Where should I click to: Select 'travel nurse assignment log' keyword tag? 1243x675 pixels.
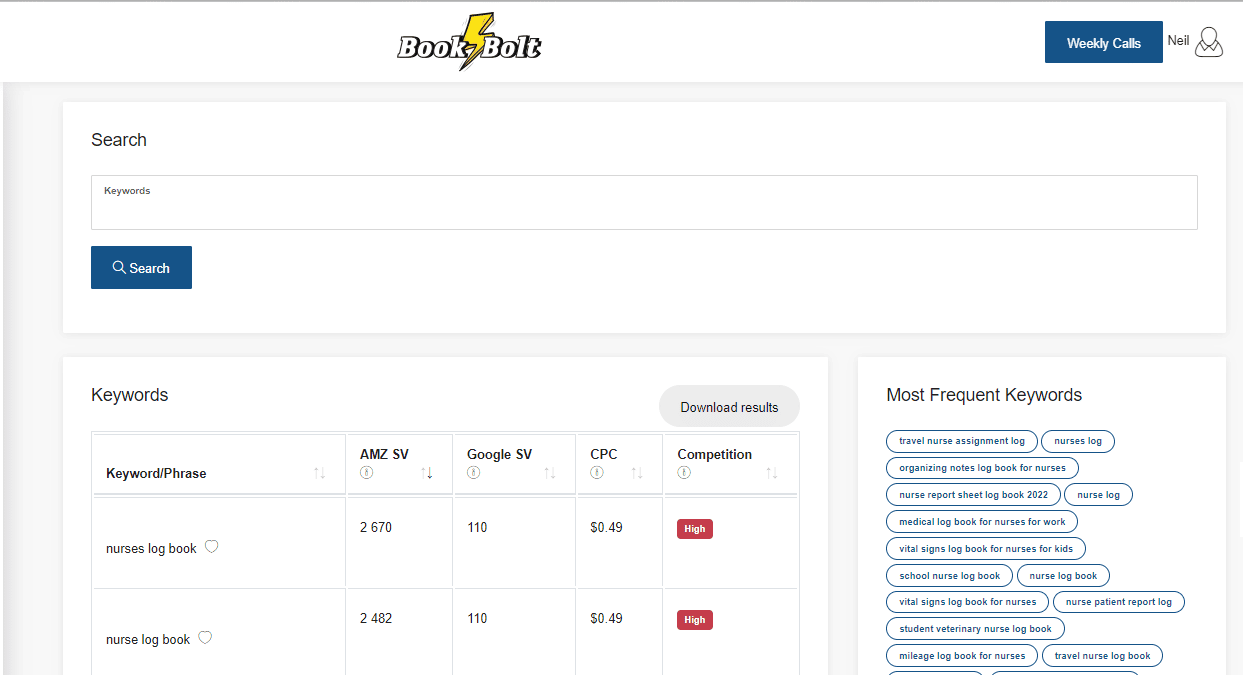(962, 441)
